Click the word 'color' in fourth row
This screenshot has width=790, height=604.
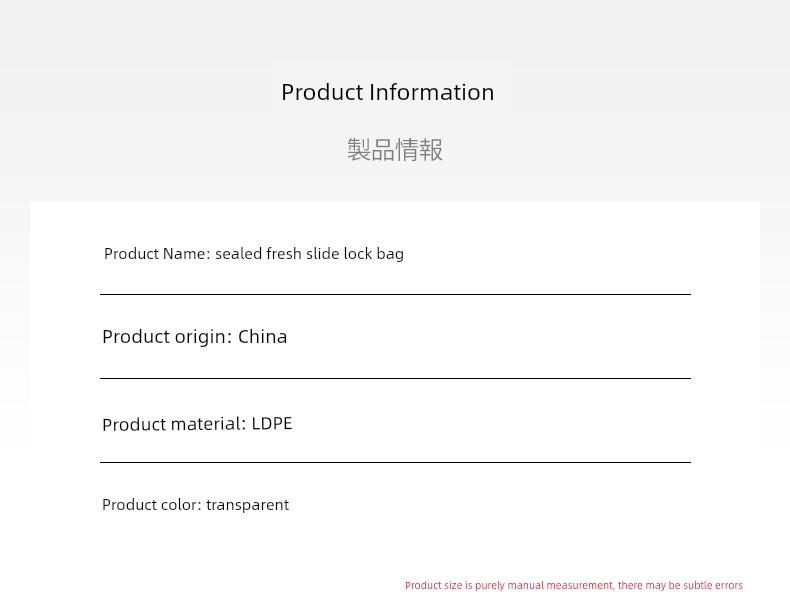[x=179, y=504]
